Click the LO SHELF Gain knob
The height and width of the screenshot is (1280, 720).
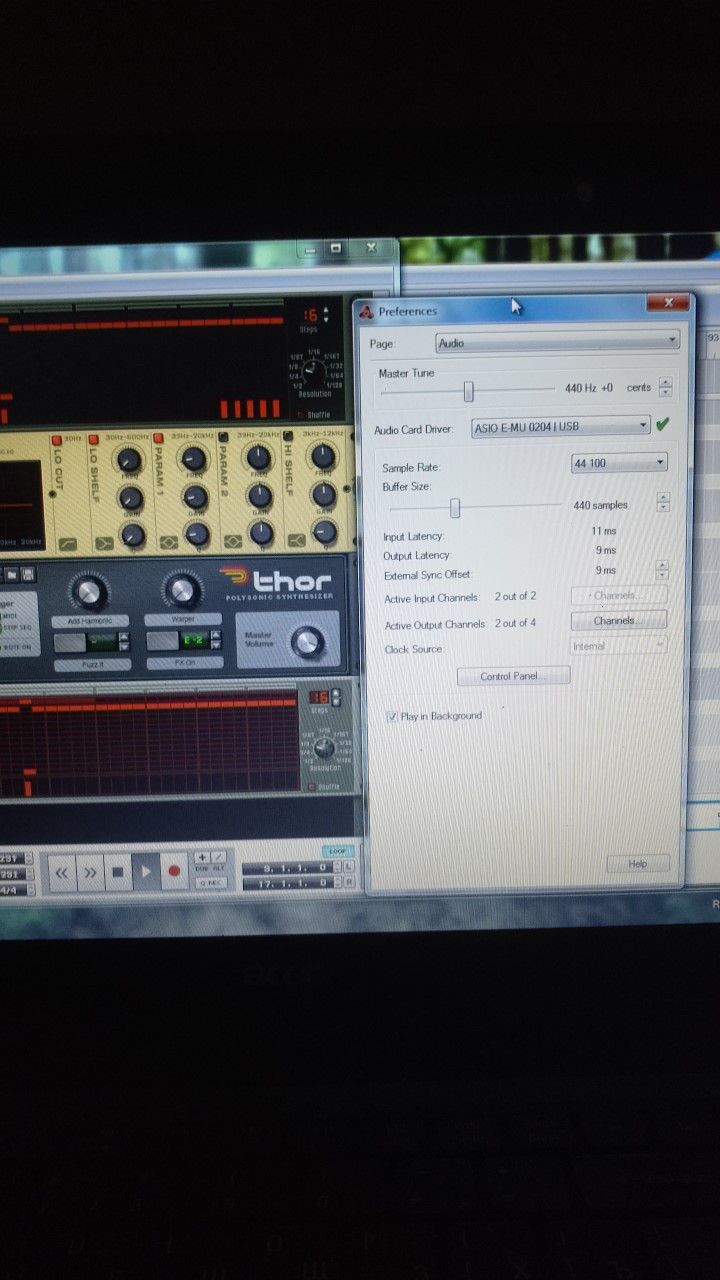[131, 498]
